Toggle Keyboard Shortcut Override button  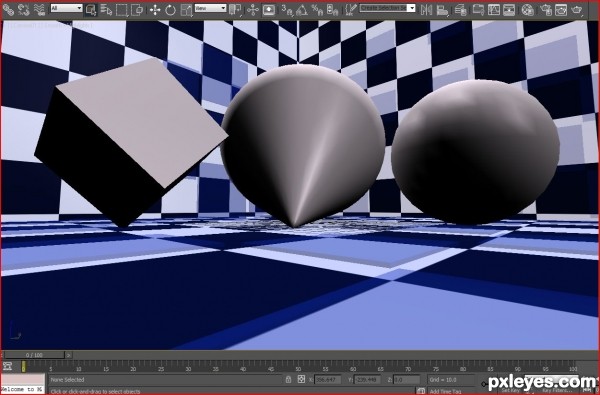point(269,10)
